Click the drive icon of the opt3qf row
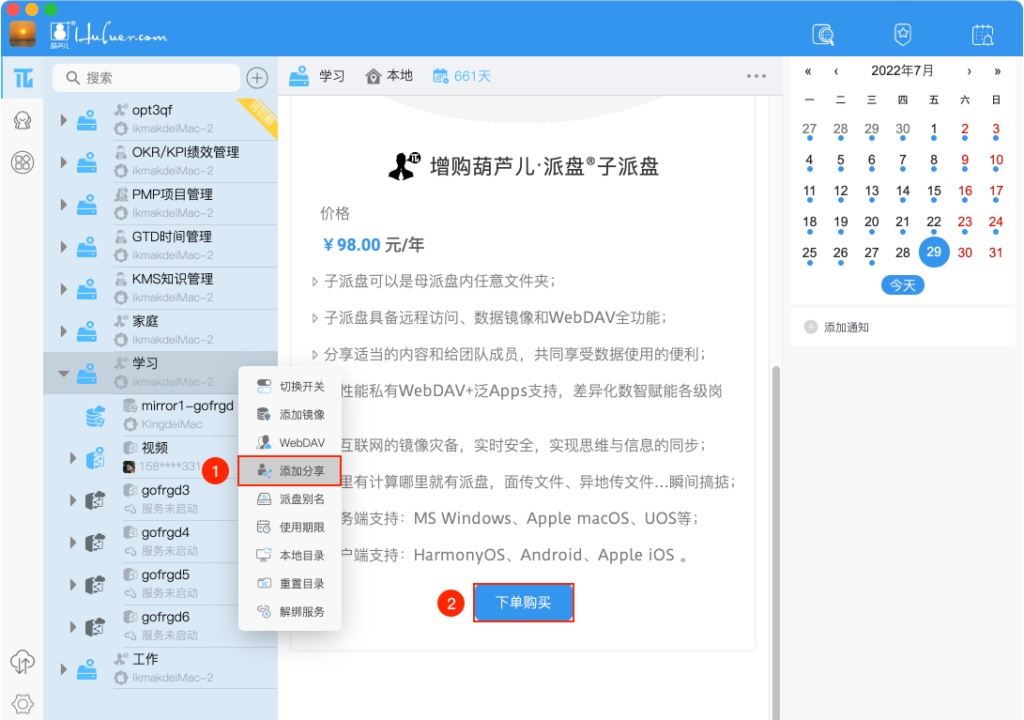Image resolution: width=1024 pixels, height=720 pixels. tap(87, 120)
